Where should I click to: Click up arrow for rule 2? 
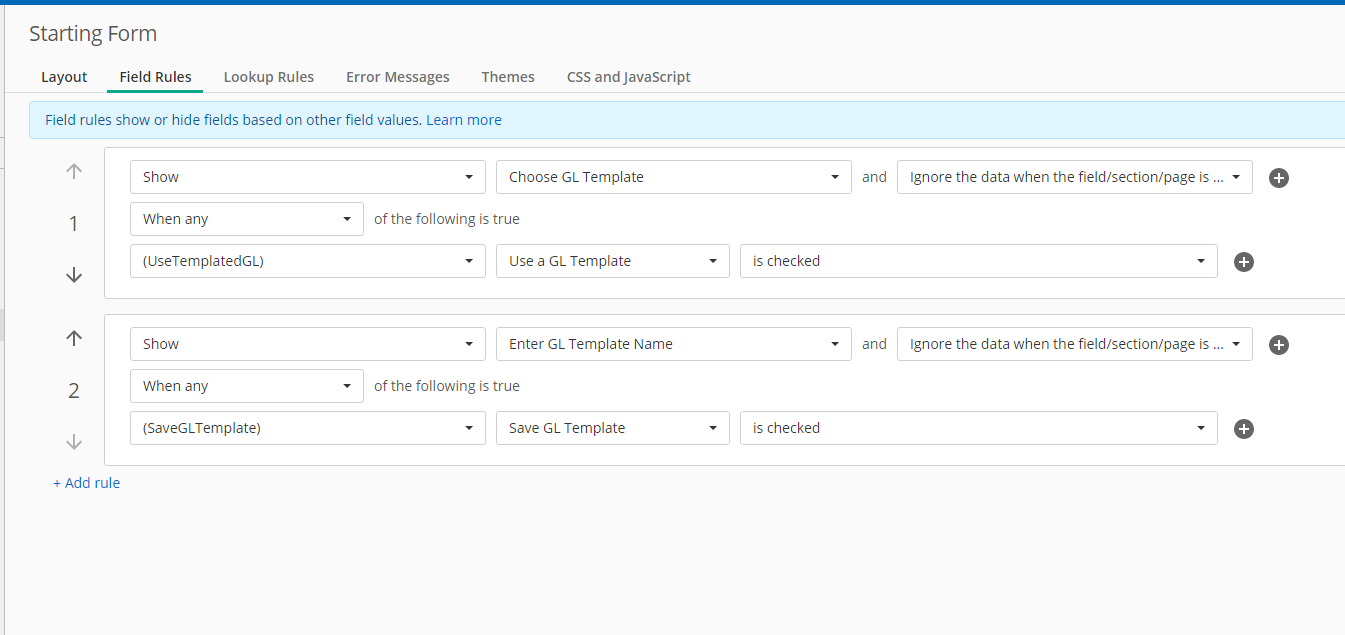tap(74, 338)
